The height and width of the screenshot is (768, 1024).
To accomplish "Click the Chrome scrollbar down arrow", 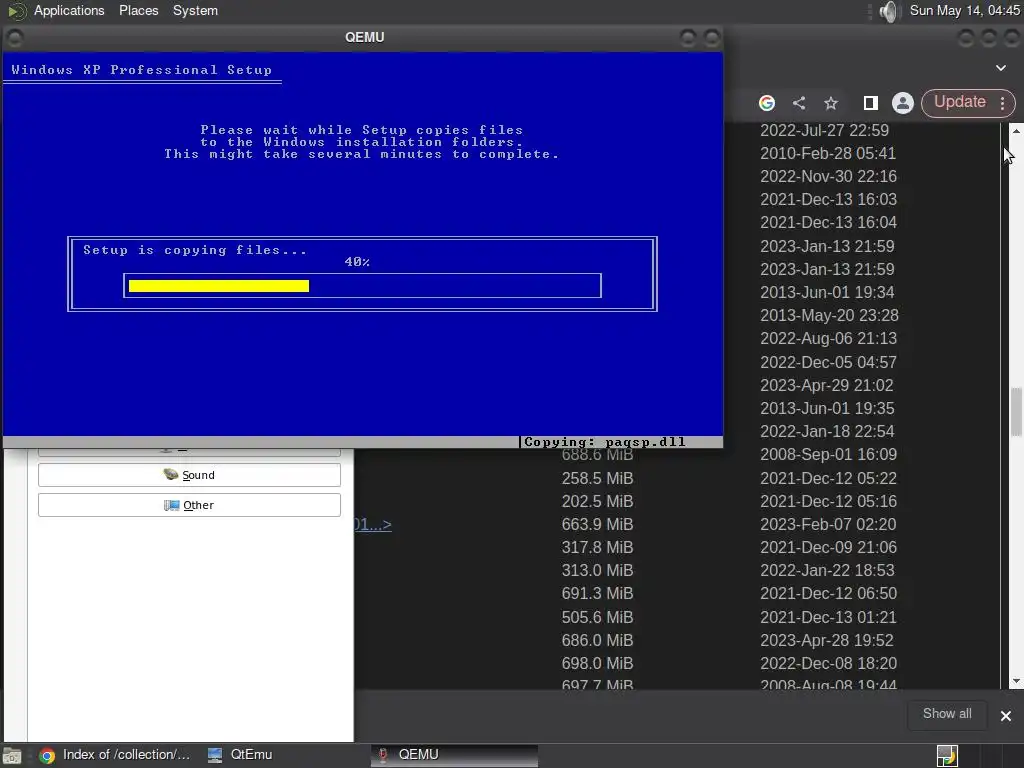I will point(1016,681).
